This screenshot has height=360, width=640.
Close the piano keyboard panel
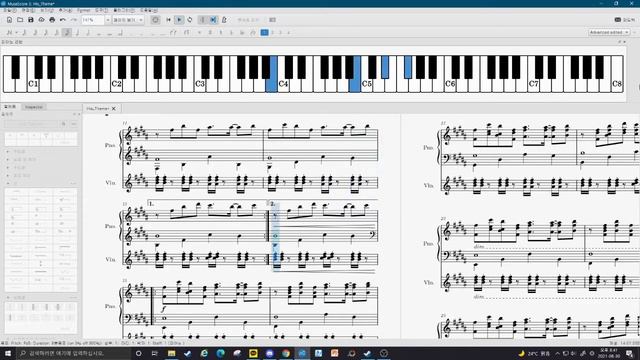624,42
